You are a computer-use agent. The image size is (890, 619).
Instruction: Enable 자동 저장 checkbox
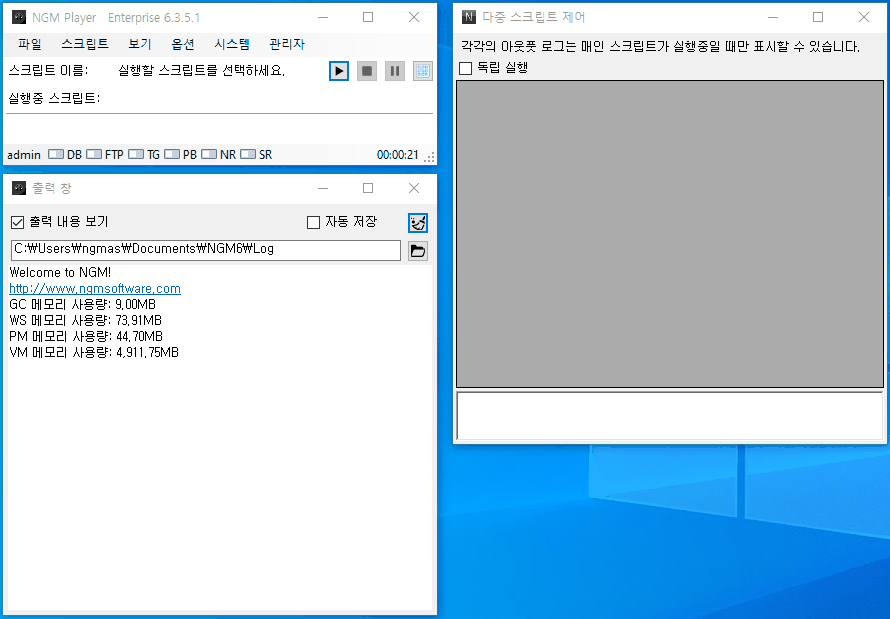[313, 222]
